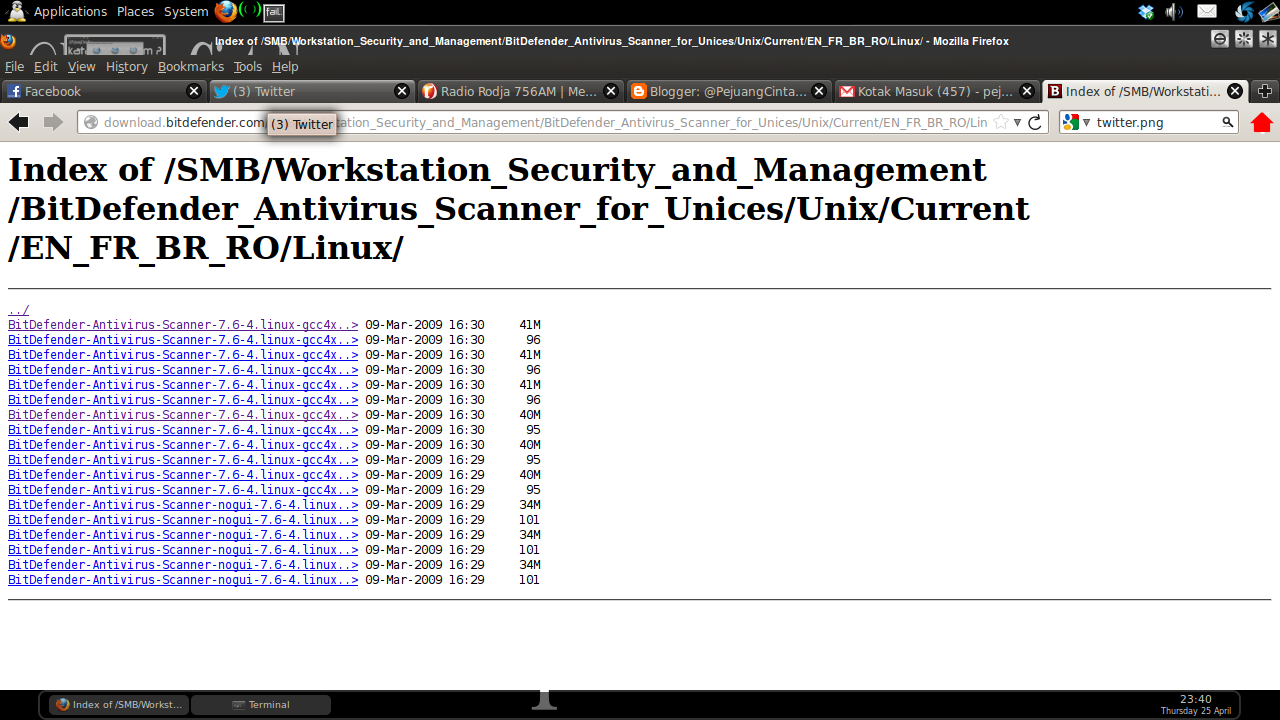
Task: Reload the page with the refresh icon
Action: 1035,122
